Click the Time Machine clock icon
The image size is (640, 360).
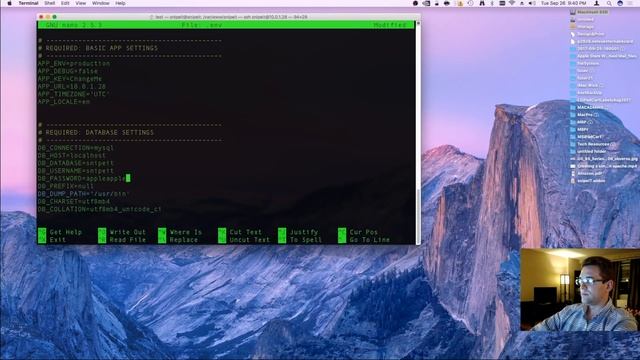point(471,3)
